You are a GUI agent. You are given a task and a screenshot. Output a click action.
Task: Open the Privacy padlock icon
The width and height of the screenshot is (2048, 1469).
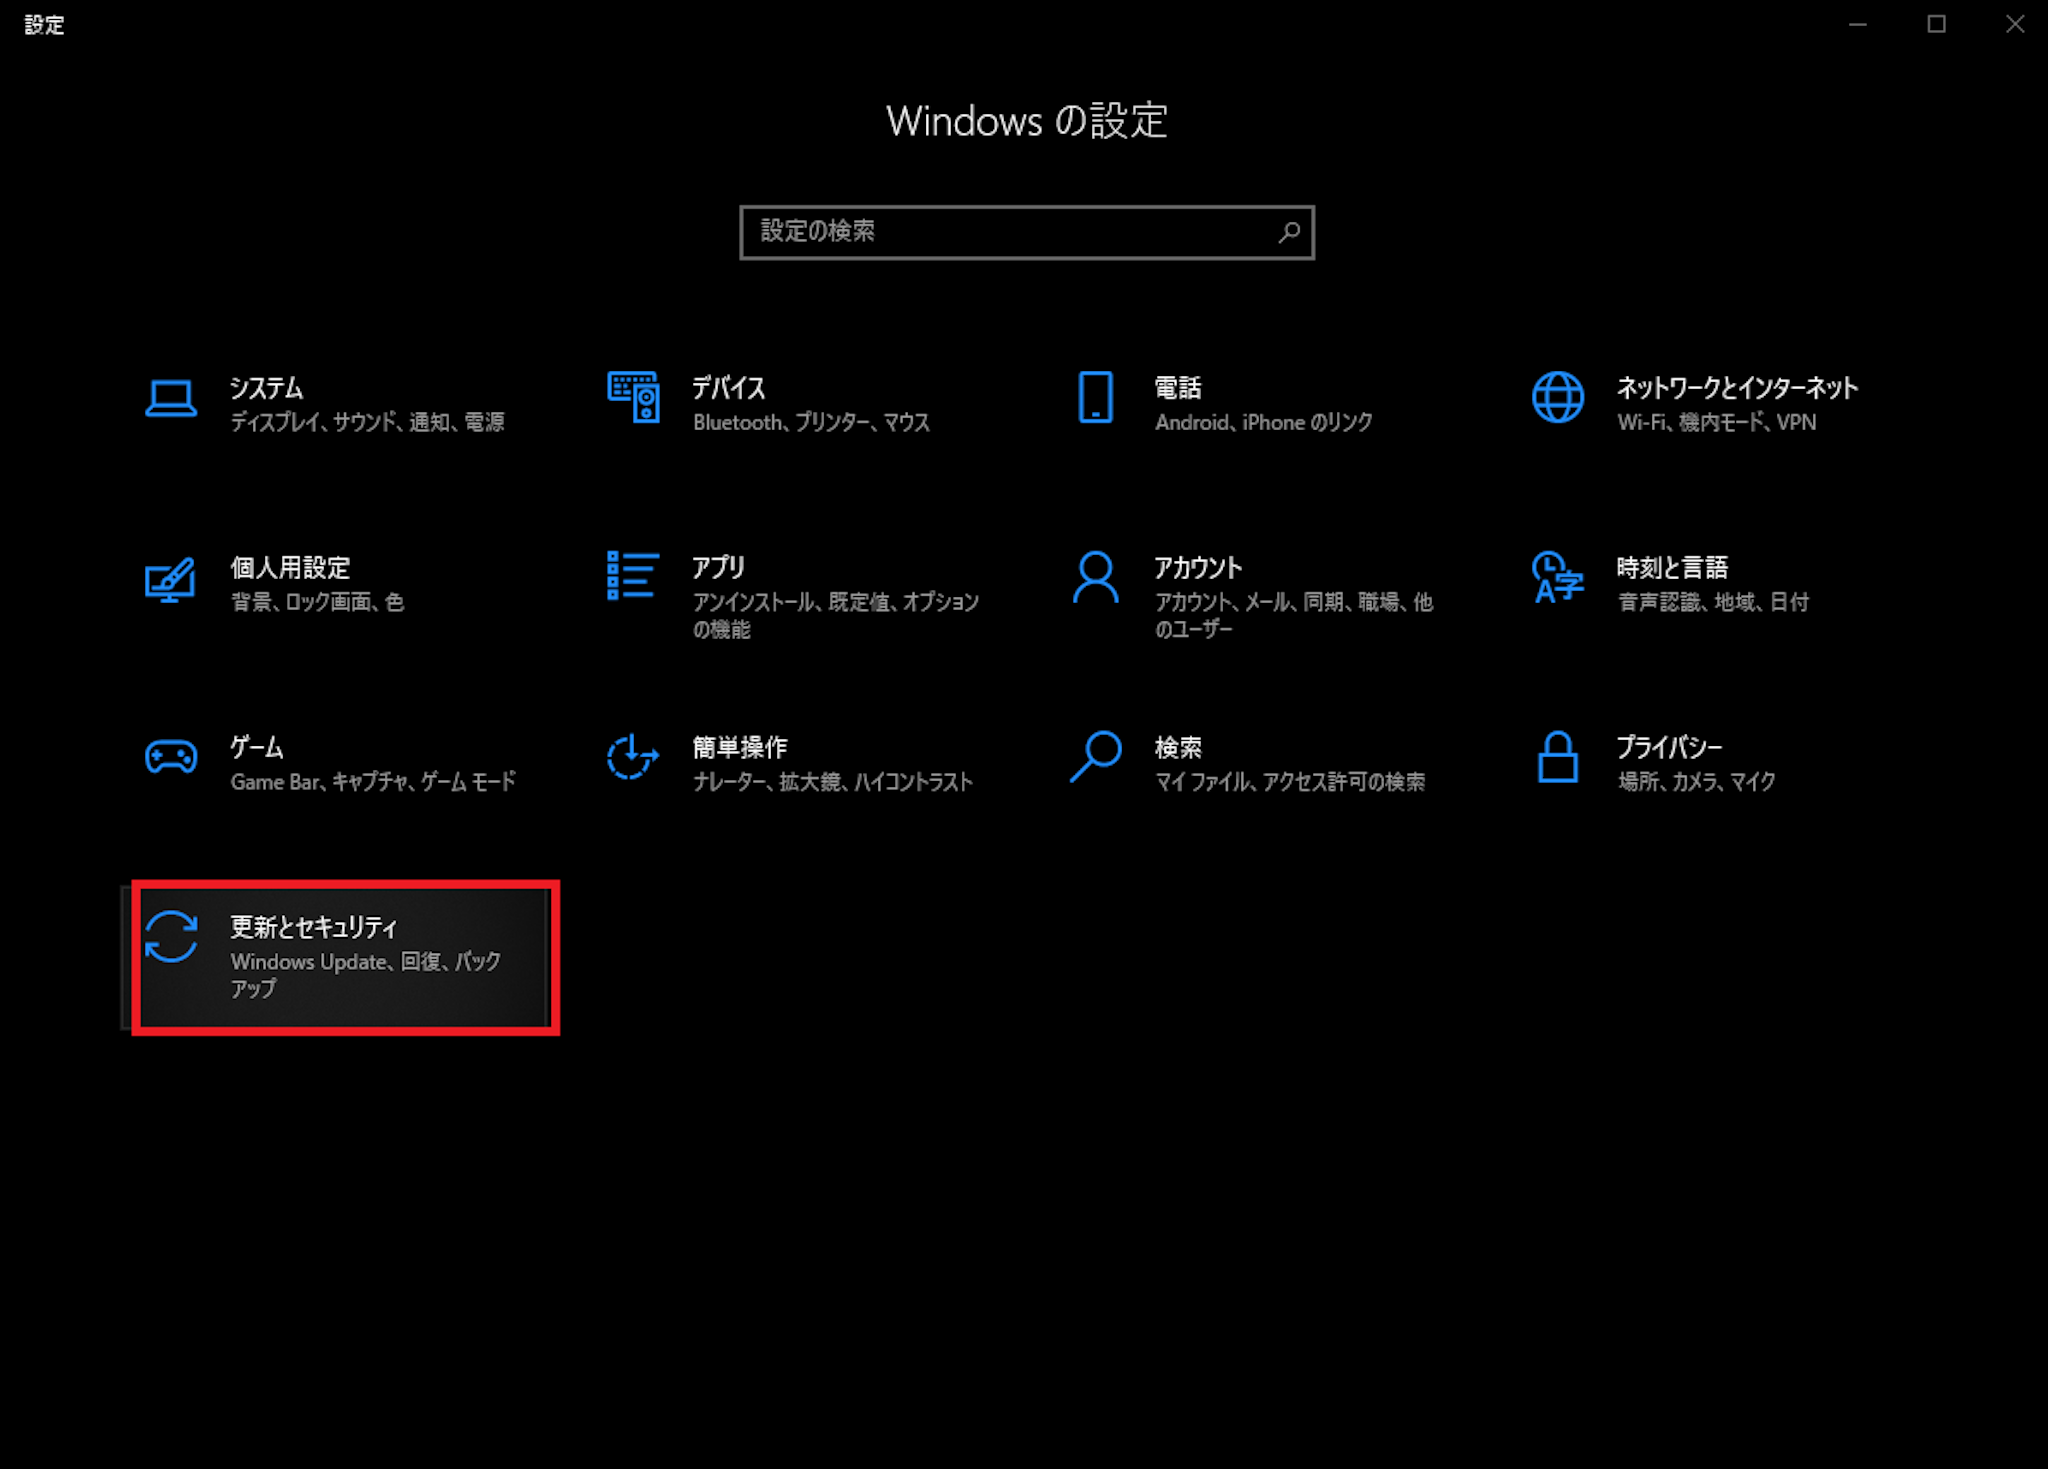[1557, 757]
